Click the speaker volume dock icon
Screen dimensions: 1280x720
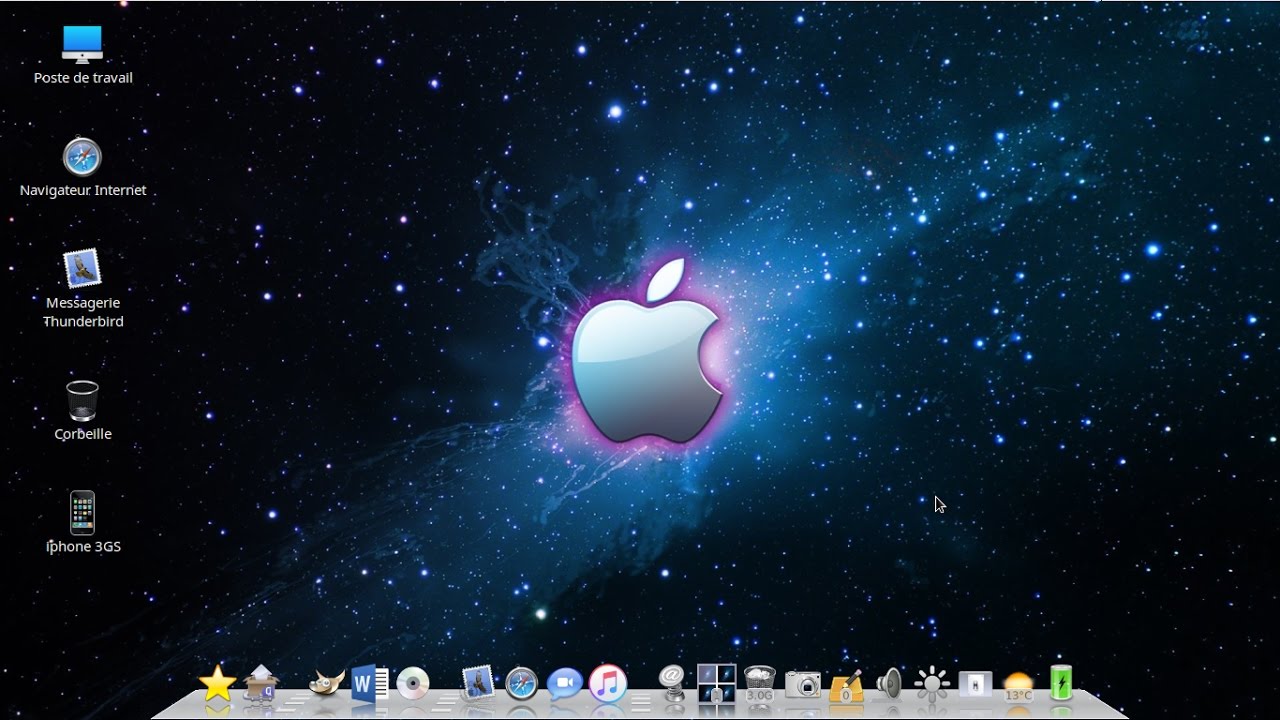(x=888, y=684)
